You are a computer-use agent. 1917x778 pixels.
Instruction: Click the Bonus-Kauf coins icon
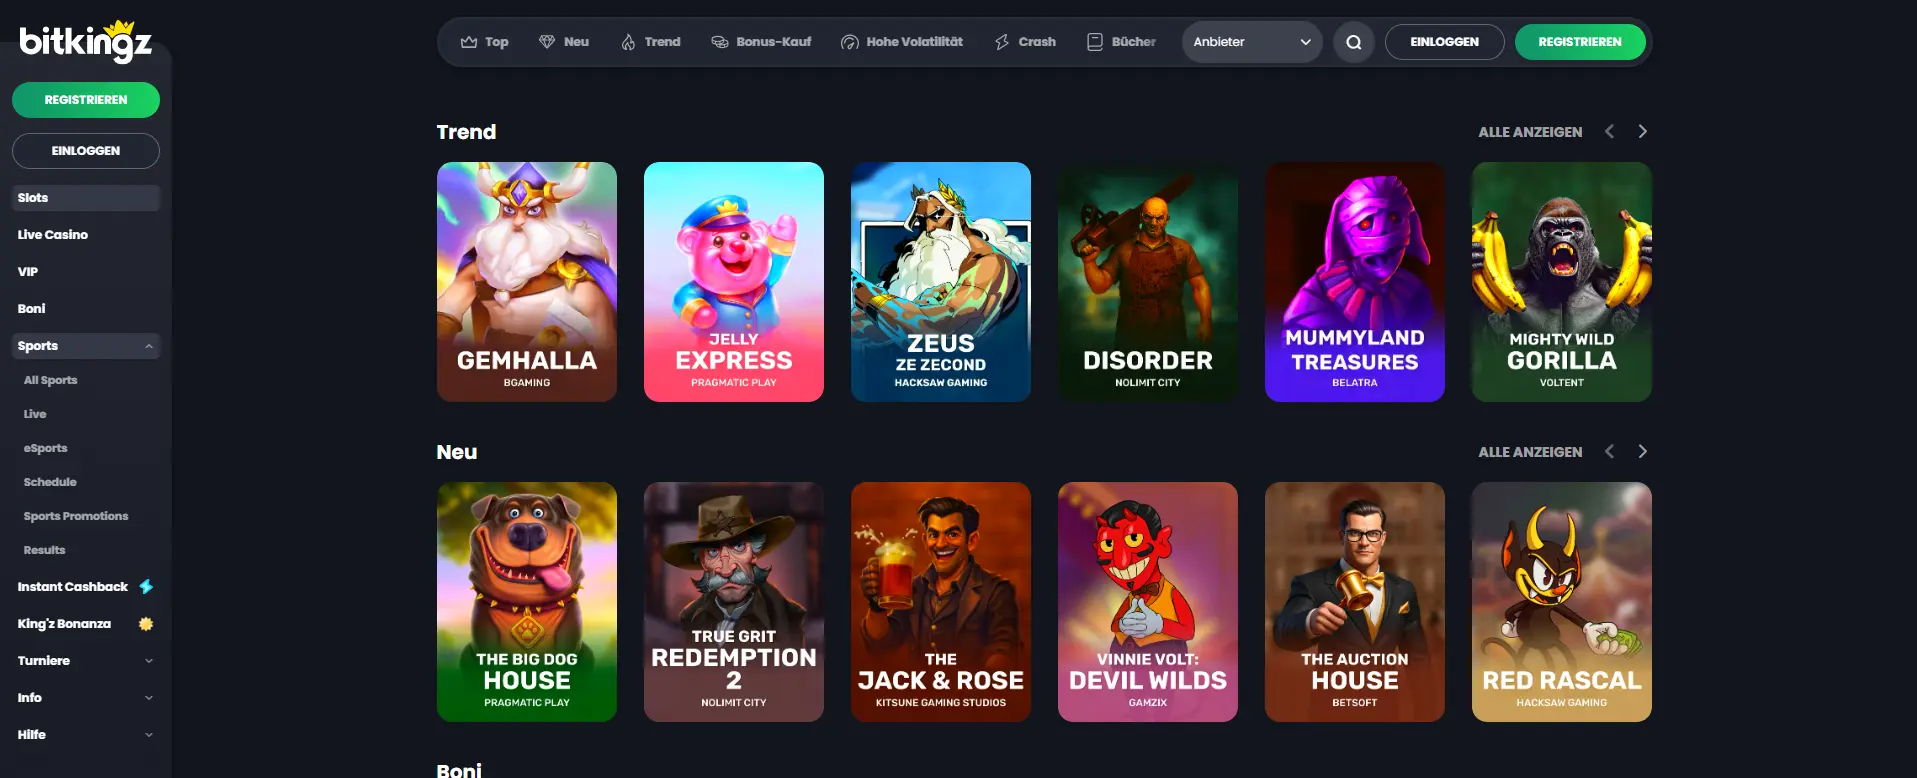(x=720, y=42)
